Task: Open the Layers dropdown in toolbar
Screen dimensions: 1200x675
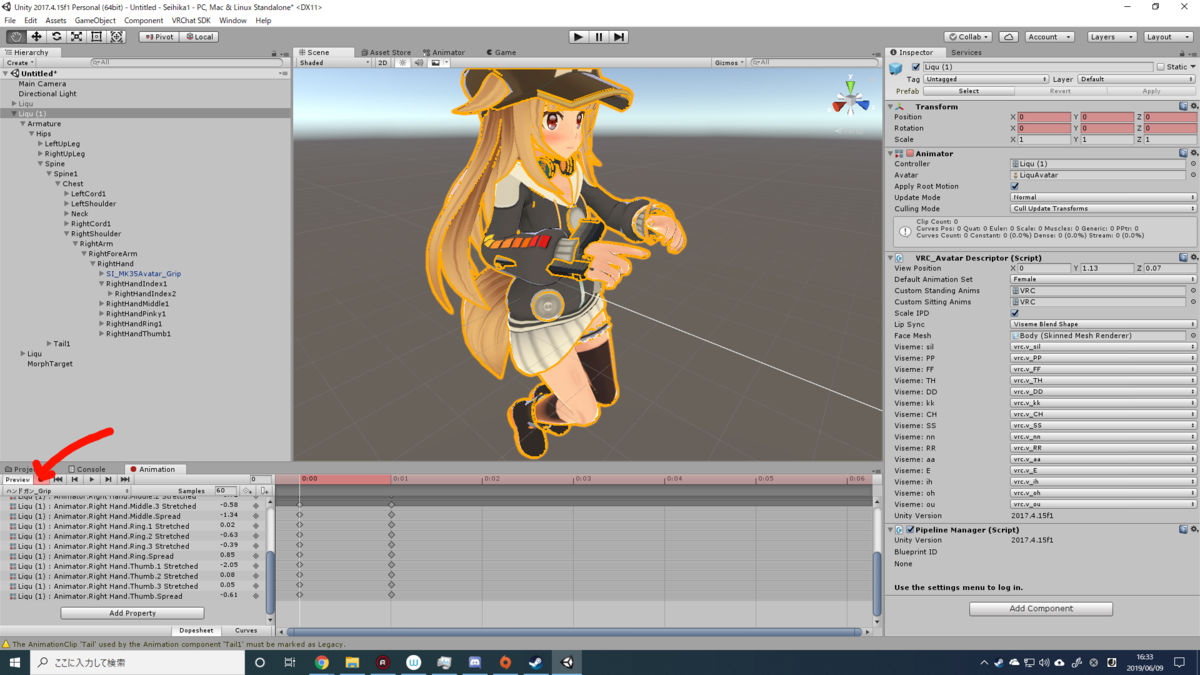Action: pyautogui.click(x=1111, y=37)
